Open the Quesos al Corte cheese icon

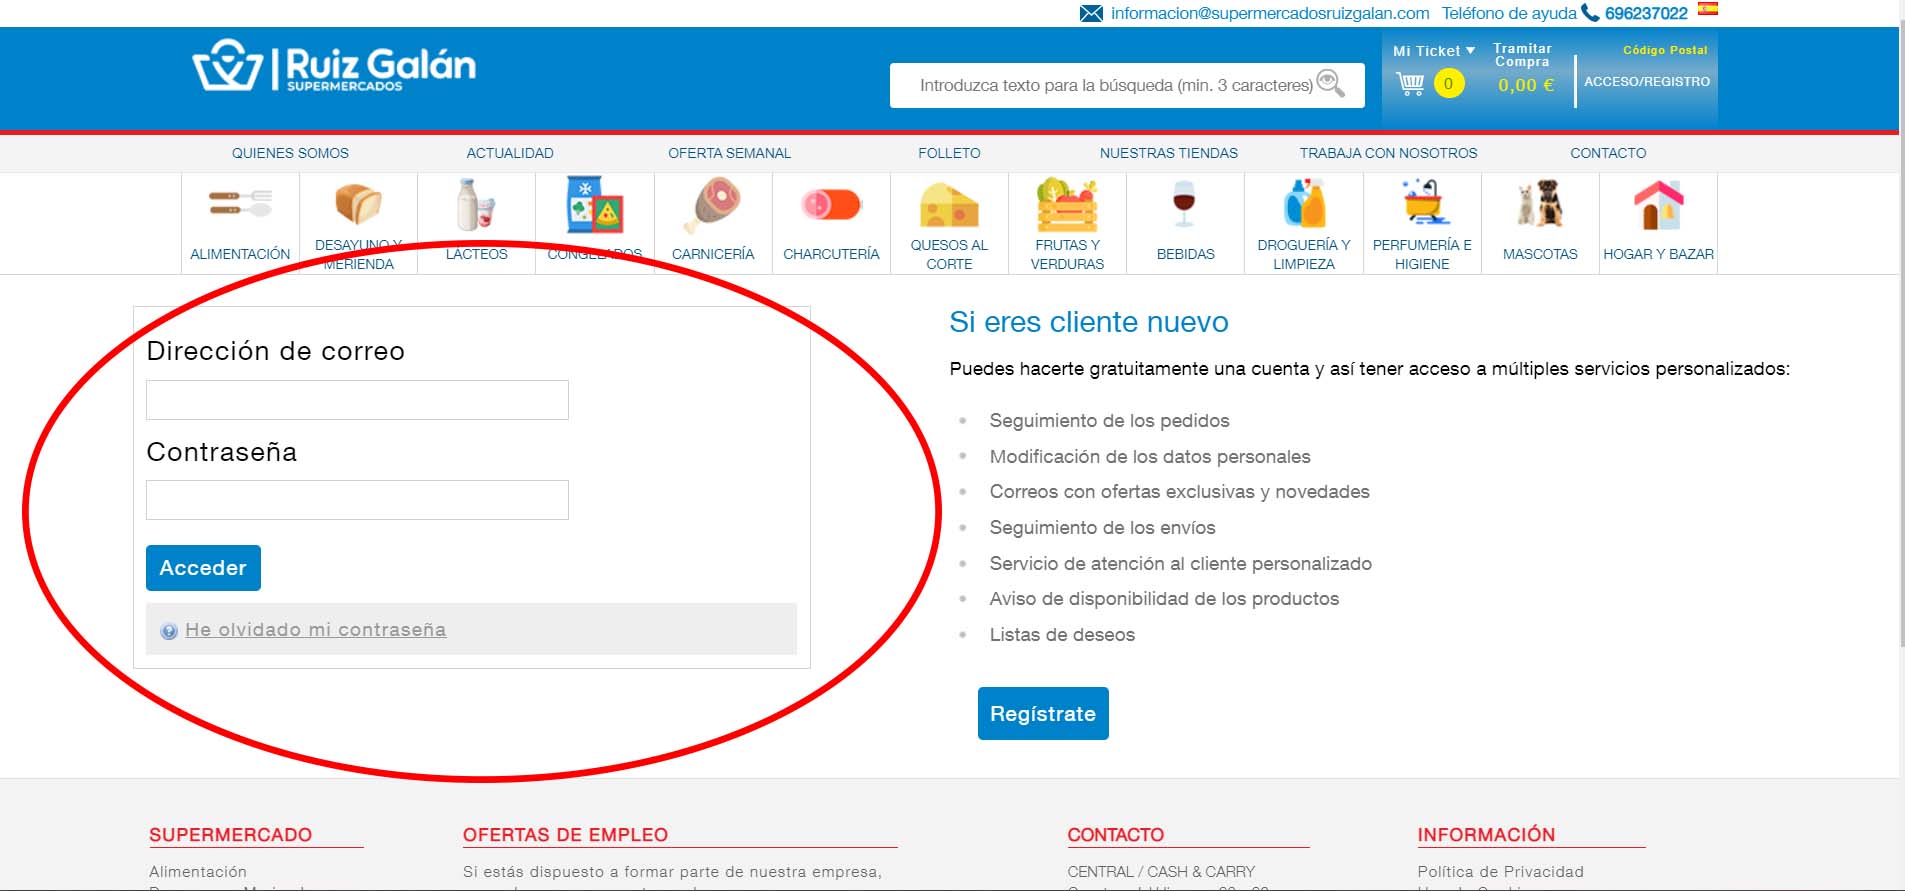pyautogui.click(x=949, y=205)
